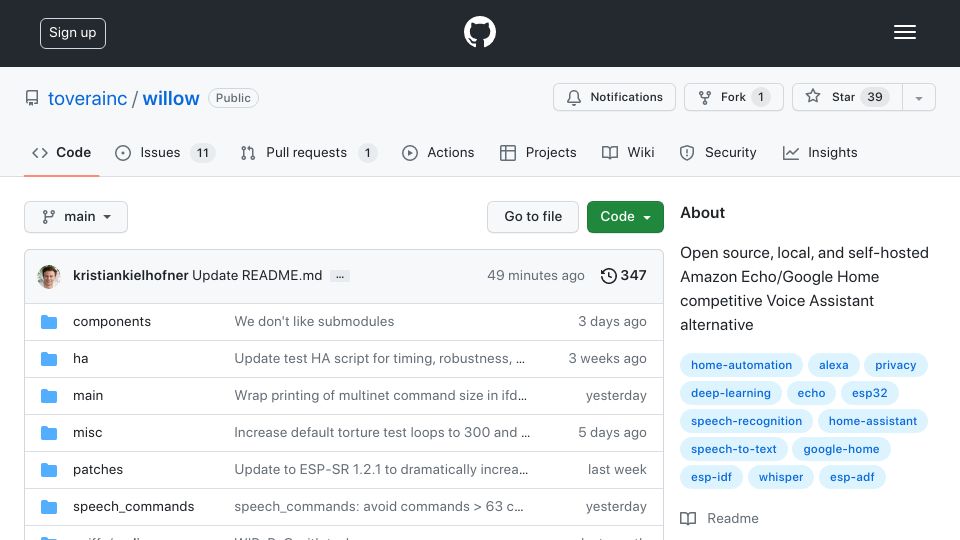
Task: Open the components folder name
Action: pyautogui.click(x=111, y=321)
